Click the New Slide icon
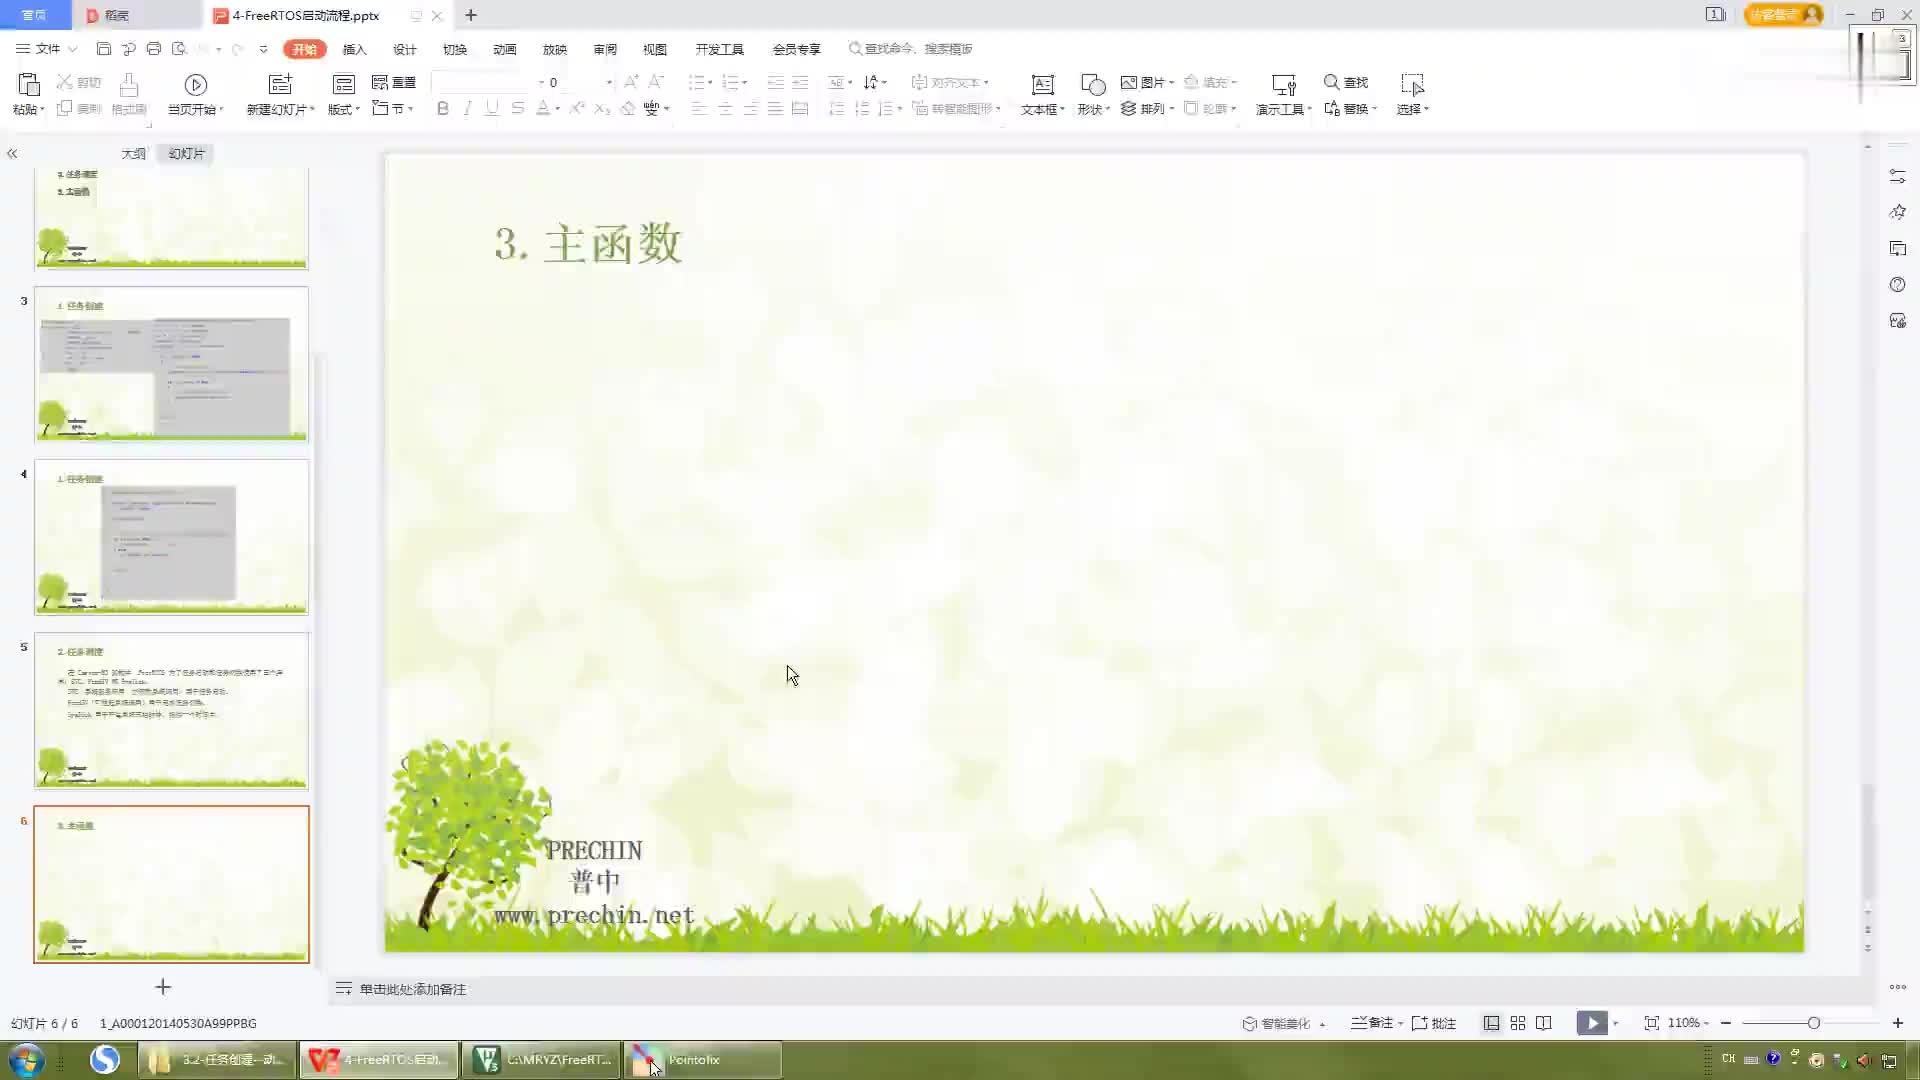Viewport: 1920px width, 1080px height. [x=281, y=84]
